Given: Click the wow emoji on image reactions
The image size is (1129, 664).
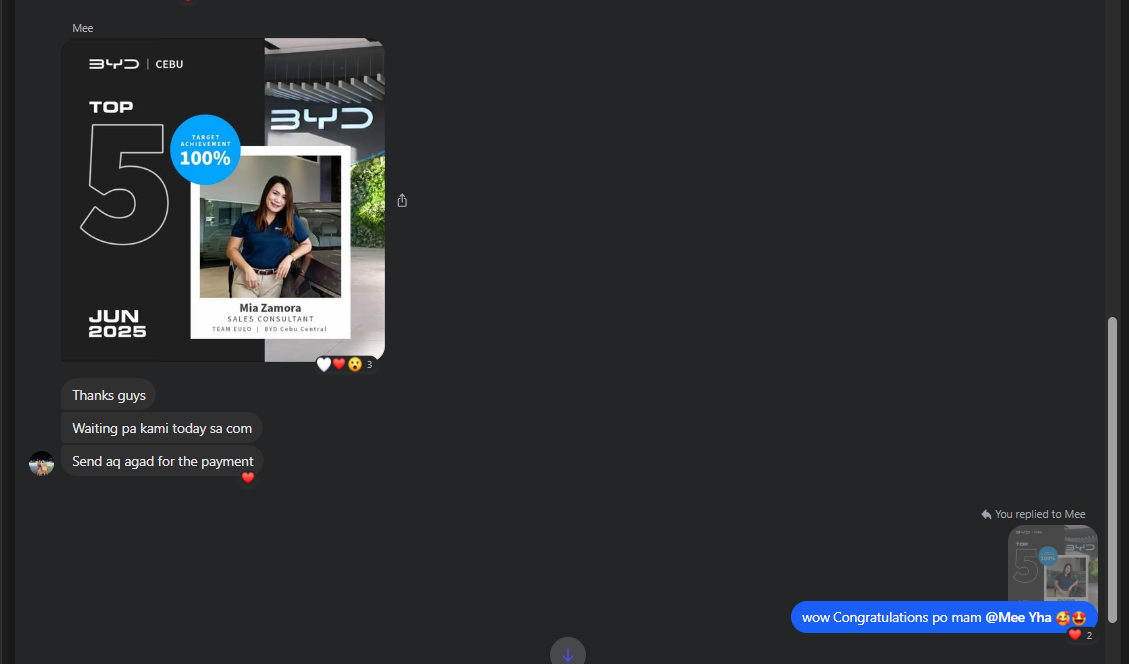Looking at the screenshot, I should click(x=354, y=365).
